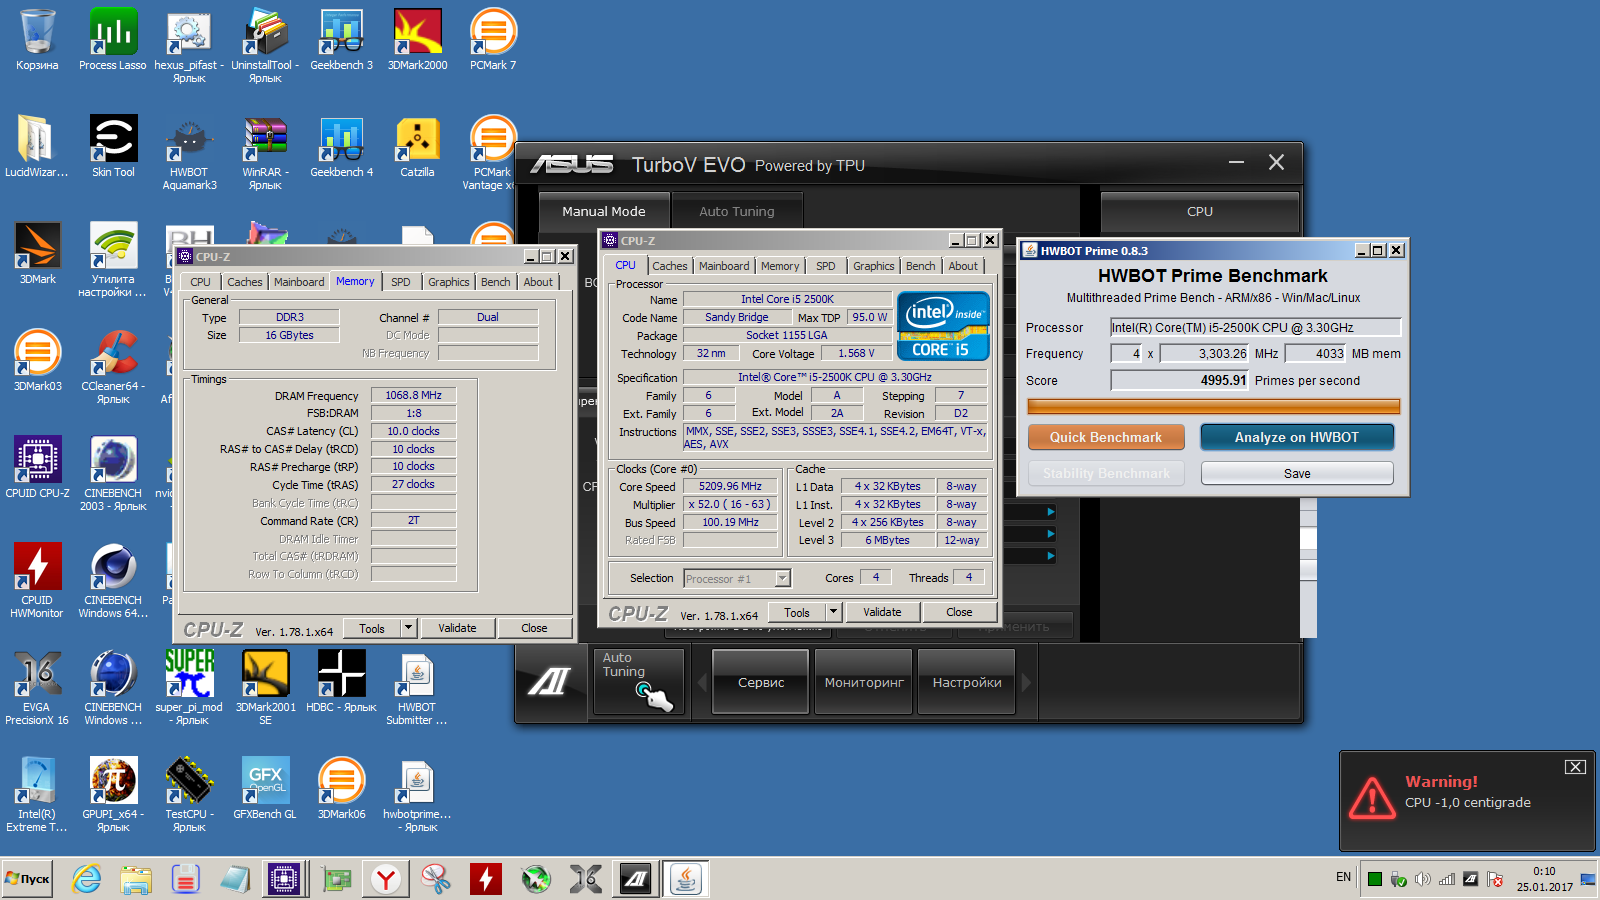Open HWBOT Submitter desktop icon
The height and width of the screenshot is (900, 1600).
click(x=417, y=688)
